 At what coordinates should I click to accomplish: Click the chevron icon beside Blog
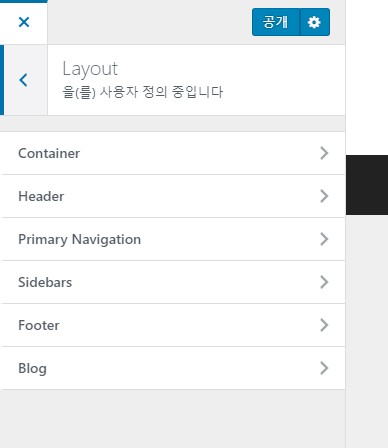tap(324, 368)
